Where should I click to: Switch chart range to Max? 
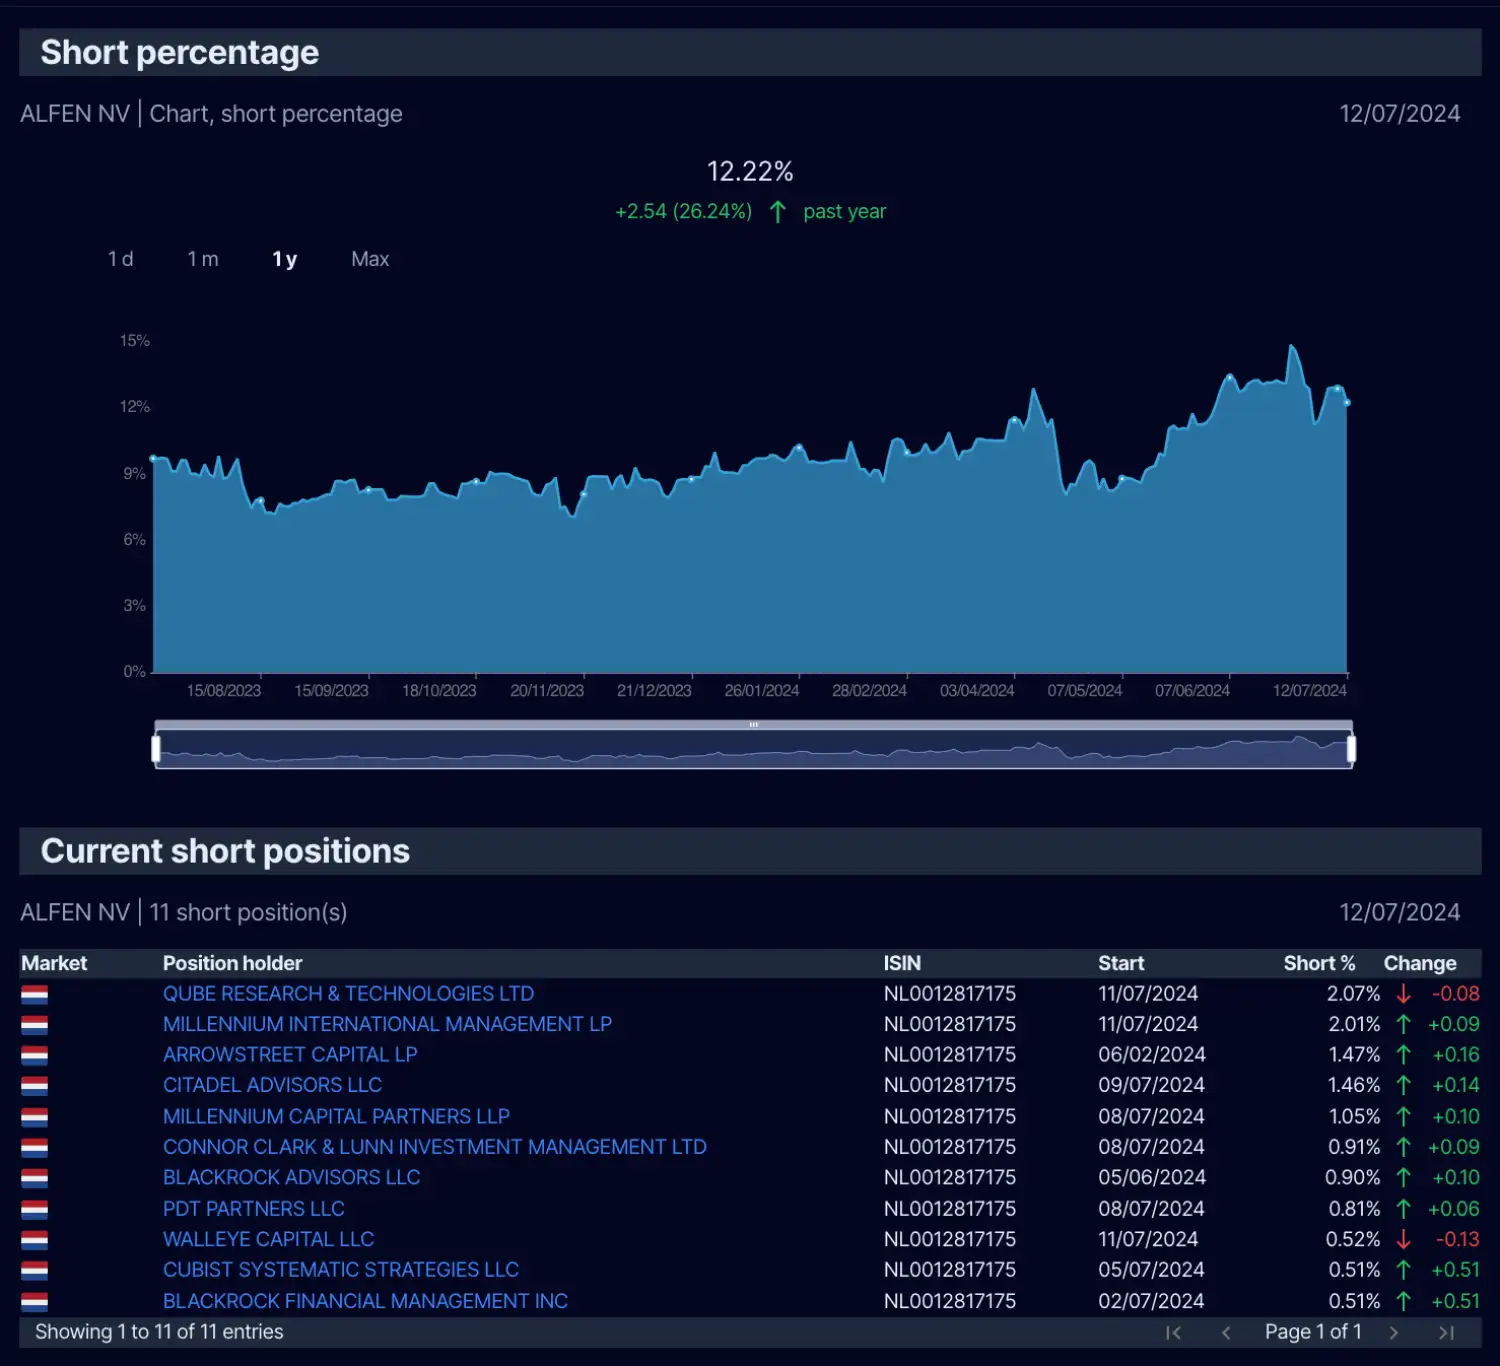370,259
